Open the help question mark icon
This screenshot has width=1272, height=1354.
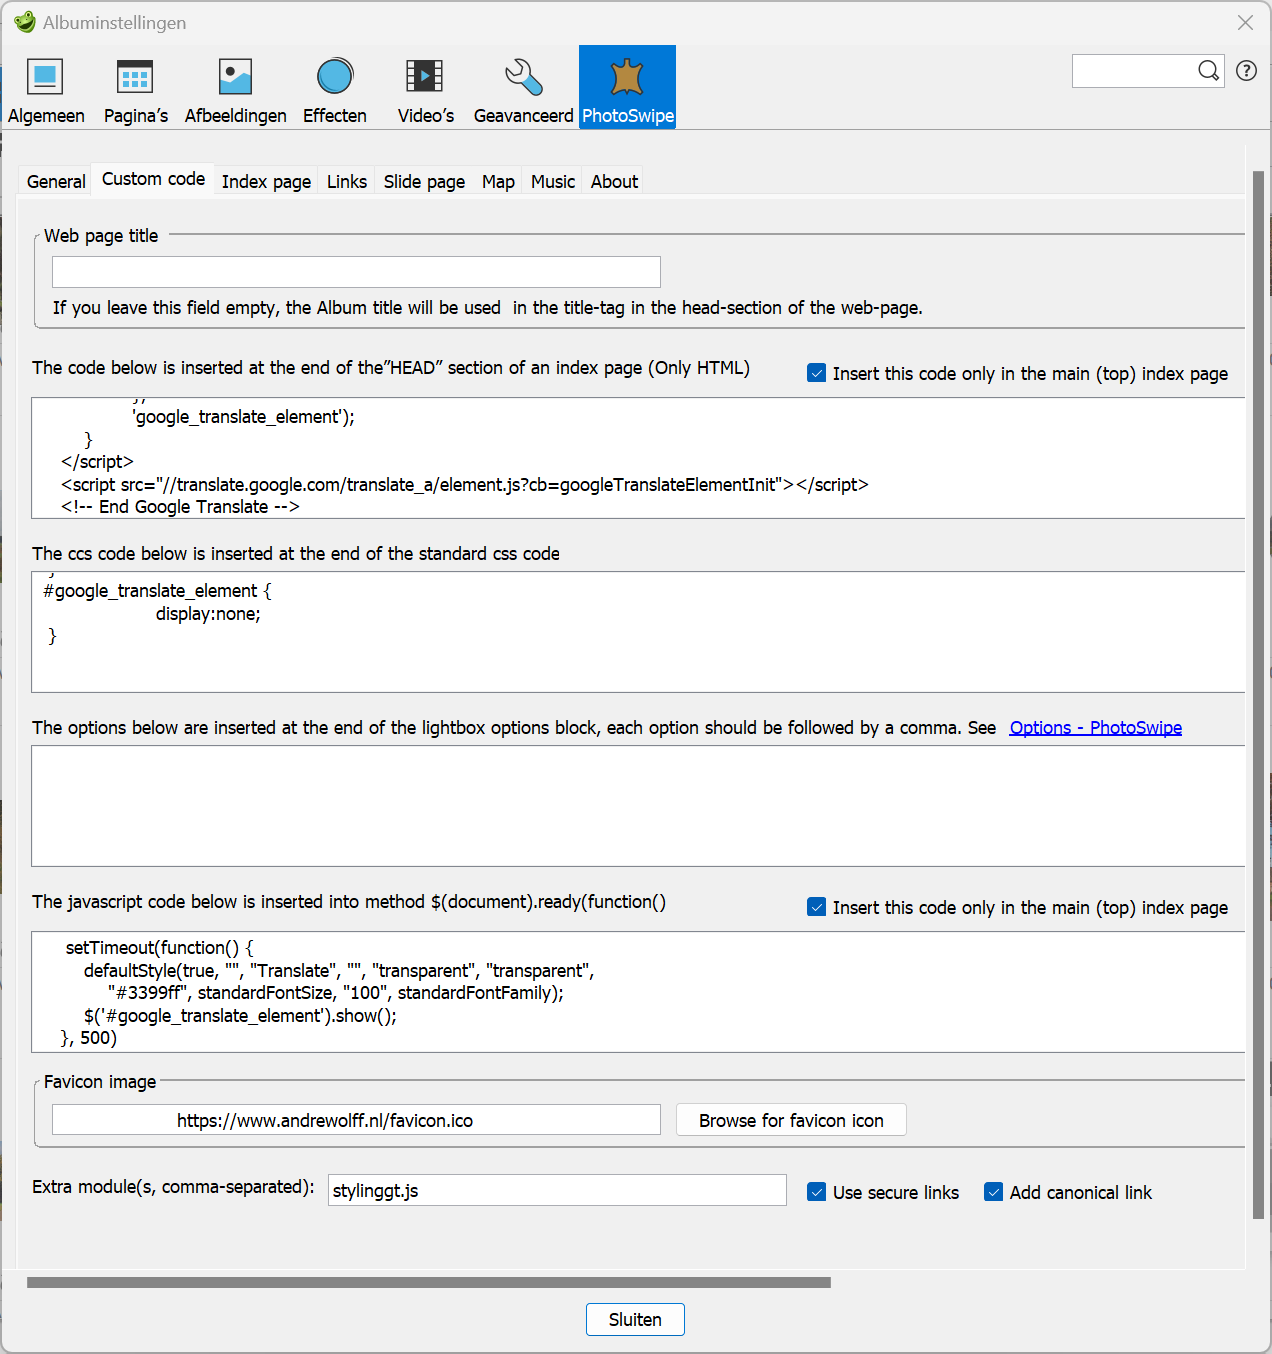click(x=1246, y=71)
